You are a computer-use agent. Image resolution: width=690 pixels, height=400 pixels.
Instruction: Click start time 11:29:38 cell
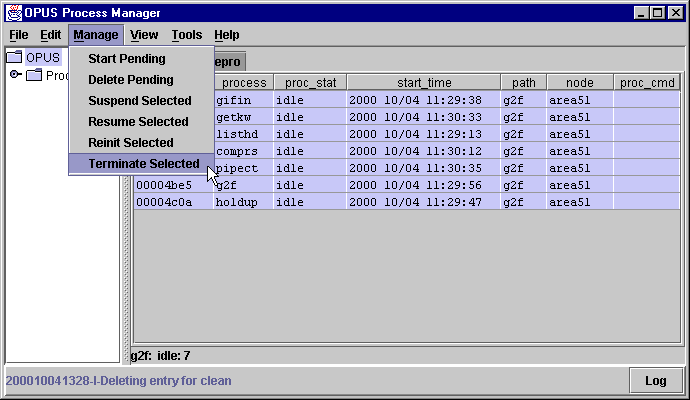pos(424,100)
